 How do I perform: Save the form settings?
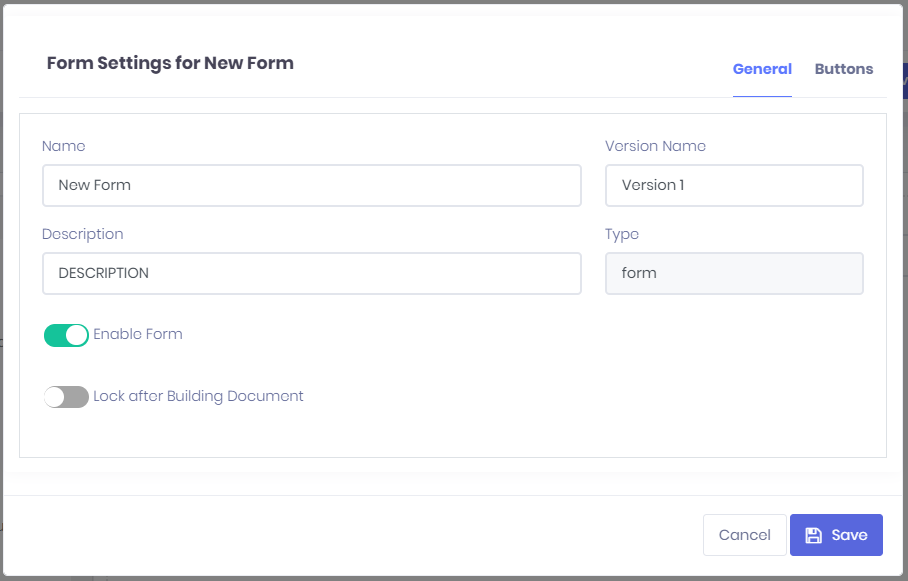836,535
